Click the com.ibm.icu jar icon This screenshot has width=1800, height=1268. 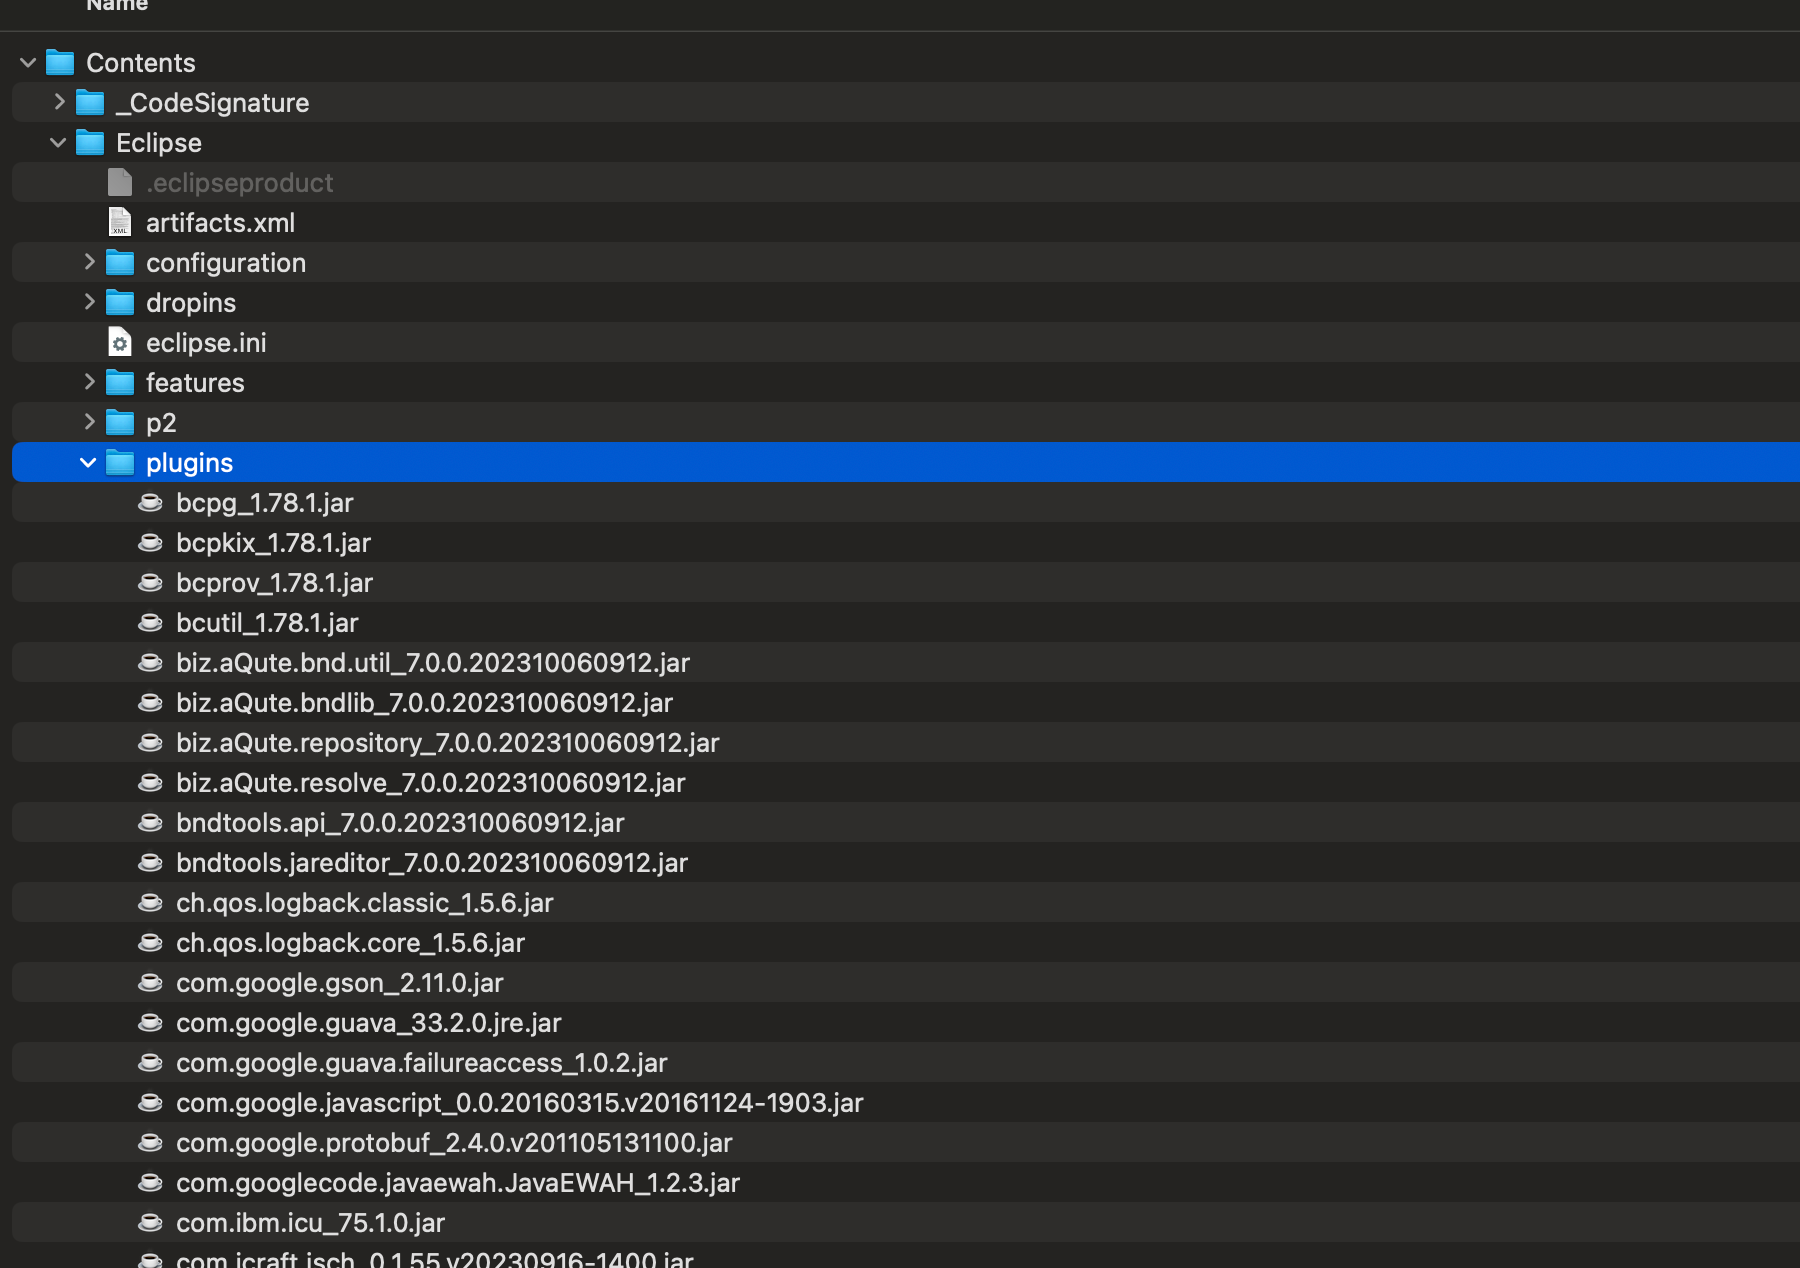[150, 1222]
